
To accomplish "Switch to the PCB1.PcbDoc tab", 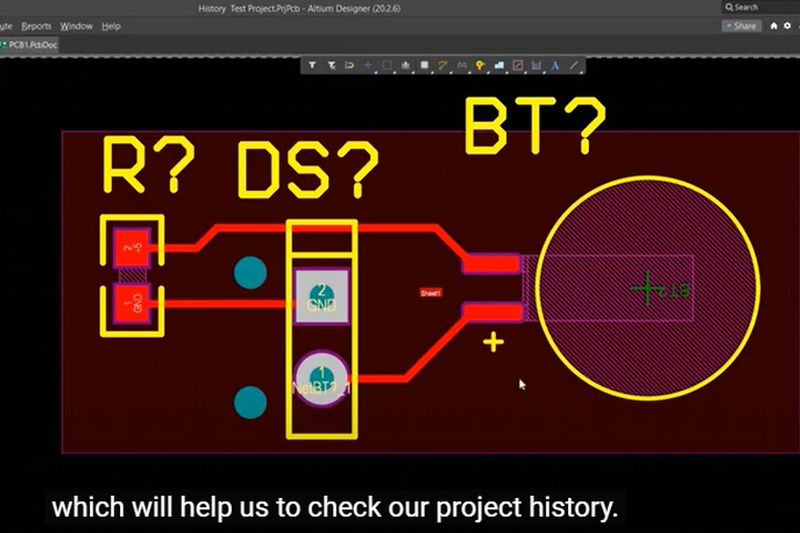I will [30, 45].
